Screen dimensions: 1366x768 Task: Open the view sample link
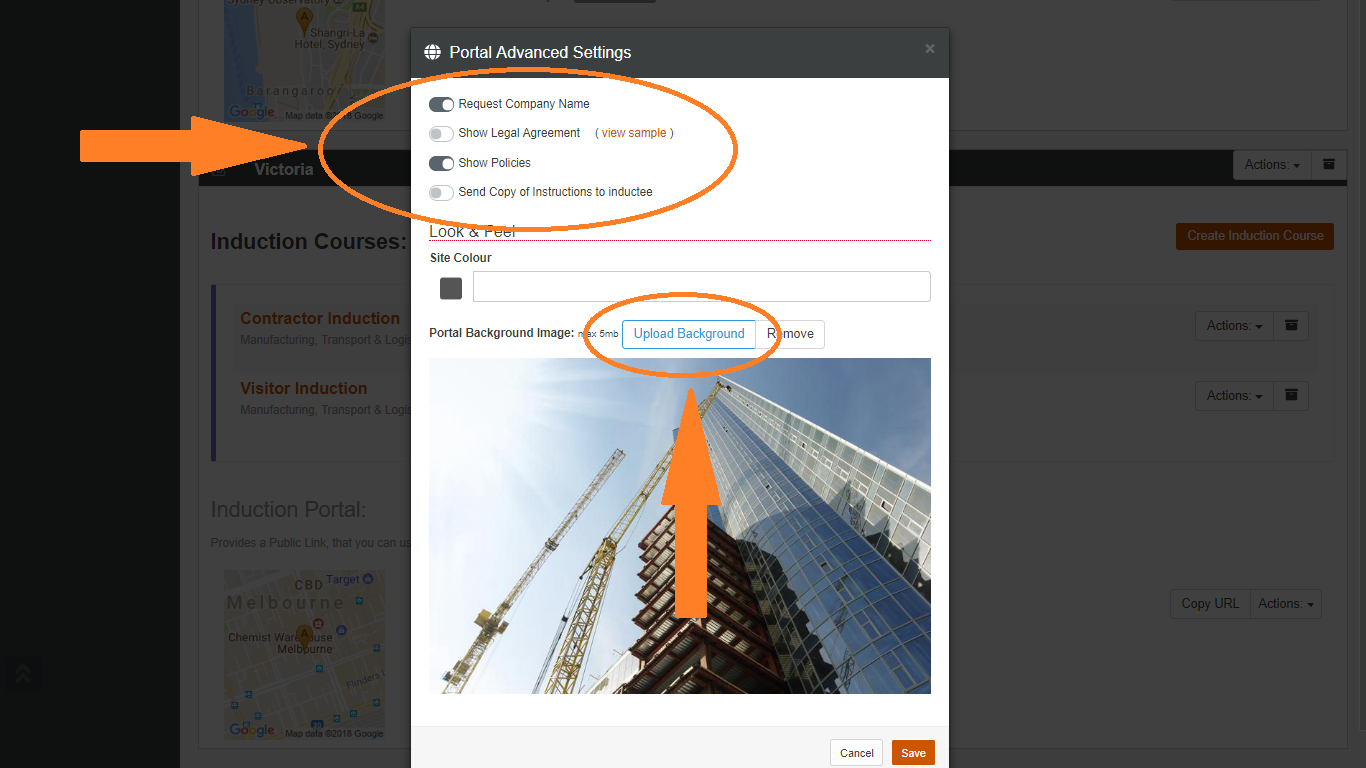coord(634,133)
